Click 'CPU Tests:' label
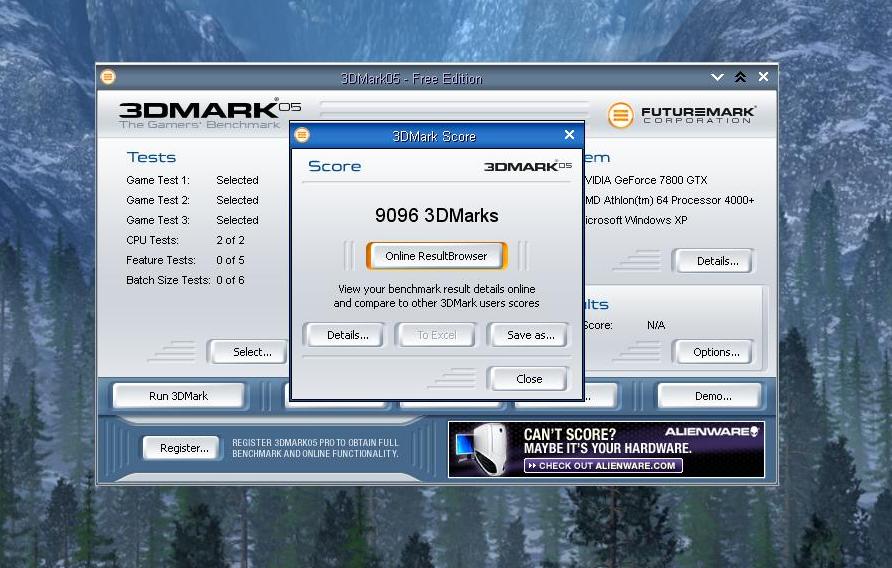Image resolution: width=892 pixels, height=568 pixels. pos(152,240)
